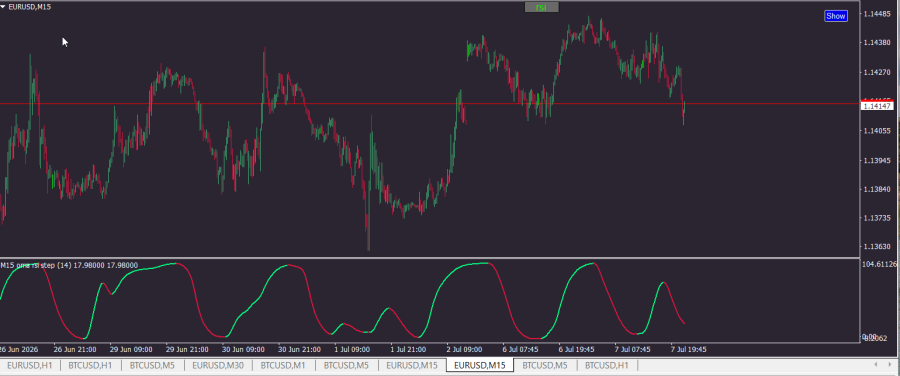Click the 1.14485 price axis label
The height and width of the screenshot is (376, 900).
(x=876, y=14)
